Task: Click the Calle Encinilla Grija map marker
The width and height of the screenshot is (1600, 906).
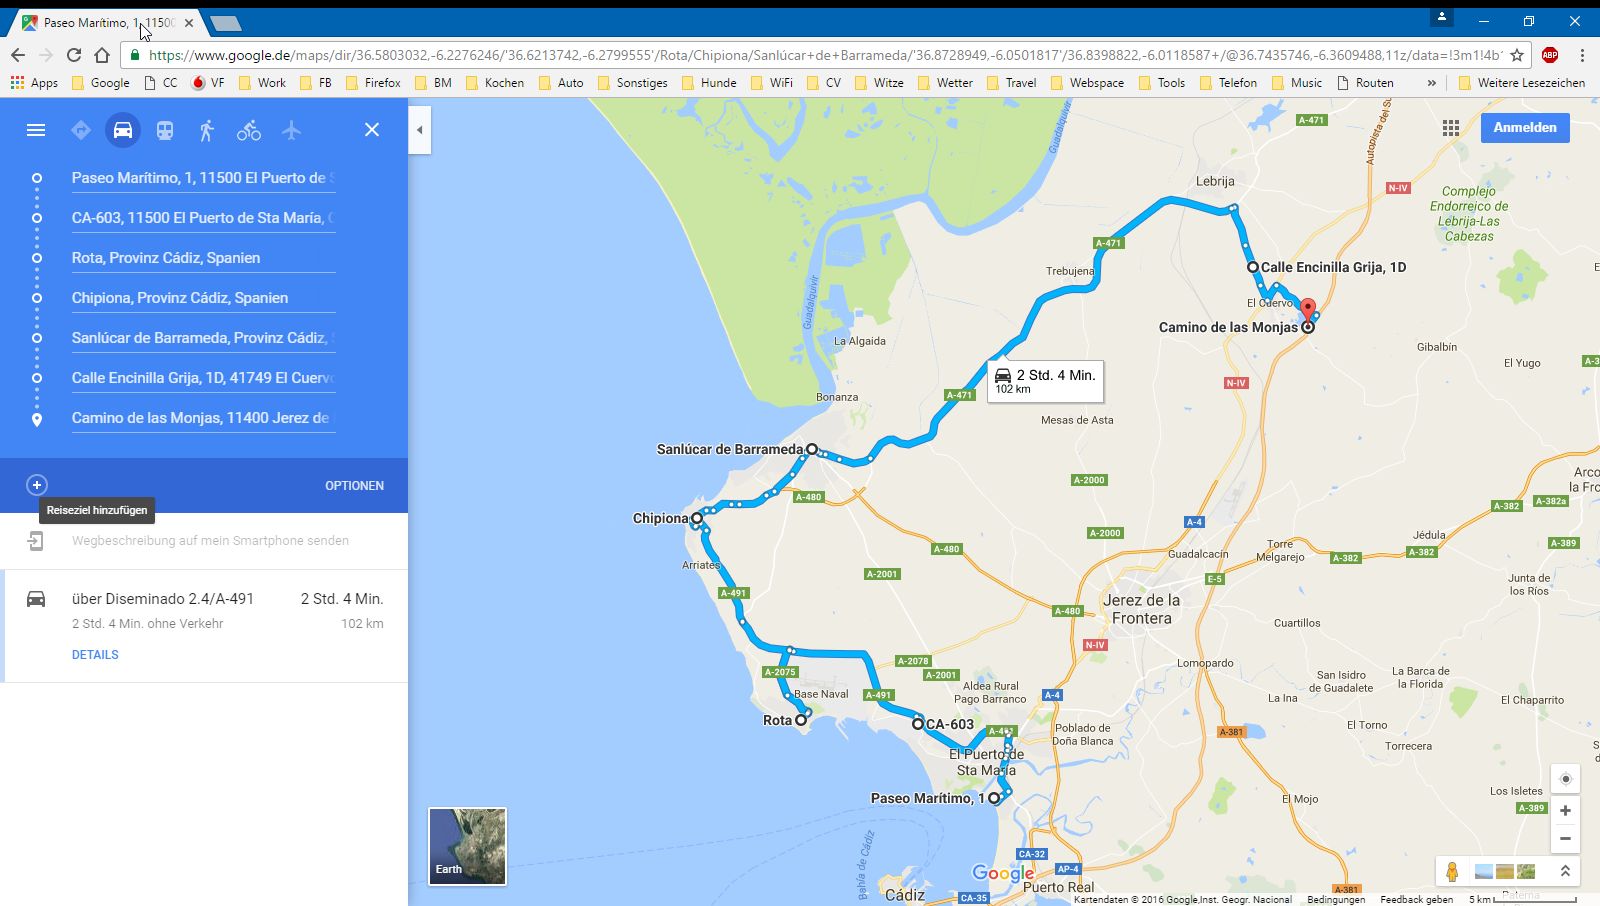Action: point(1252,267)
